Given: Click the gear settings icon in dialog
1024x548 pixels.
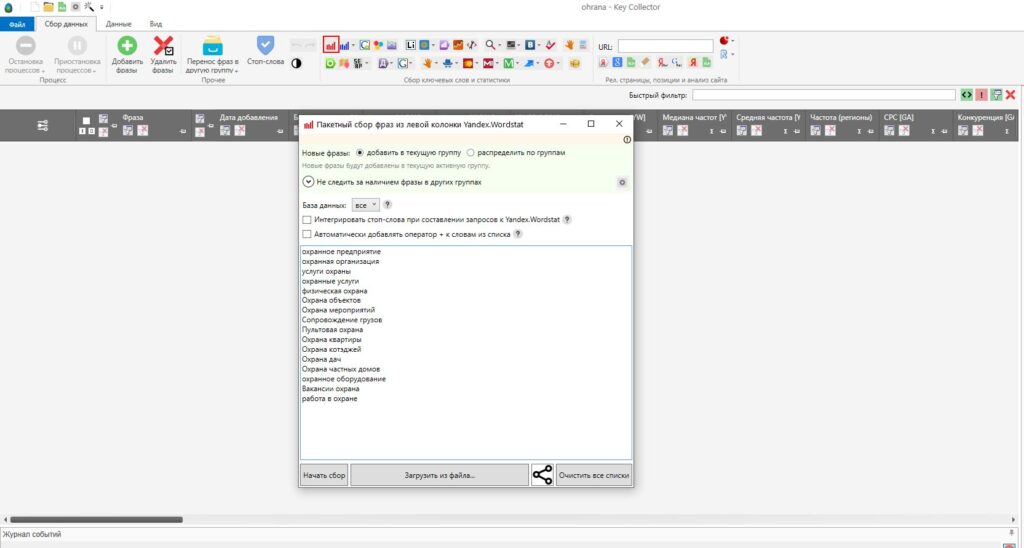Looking at the screenshot, I should point(621,183).
